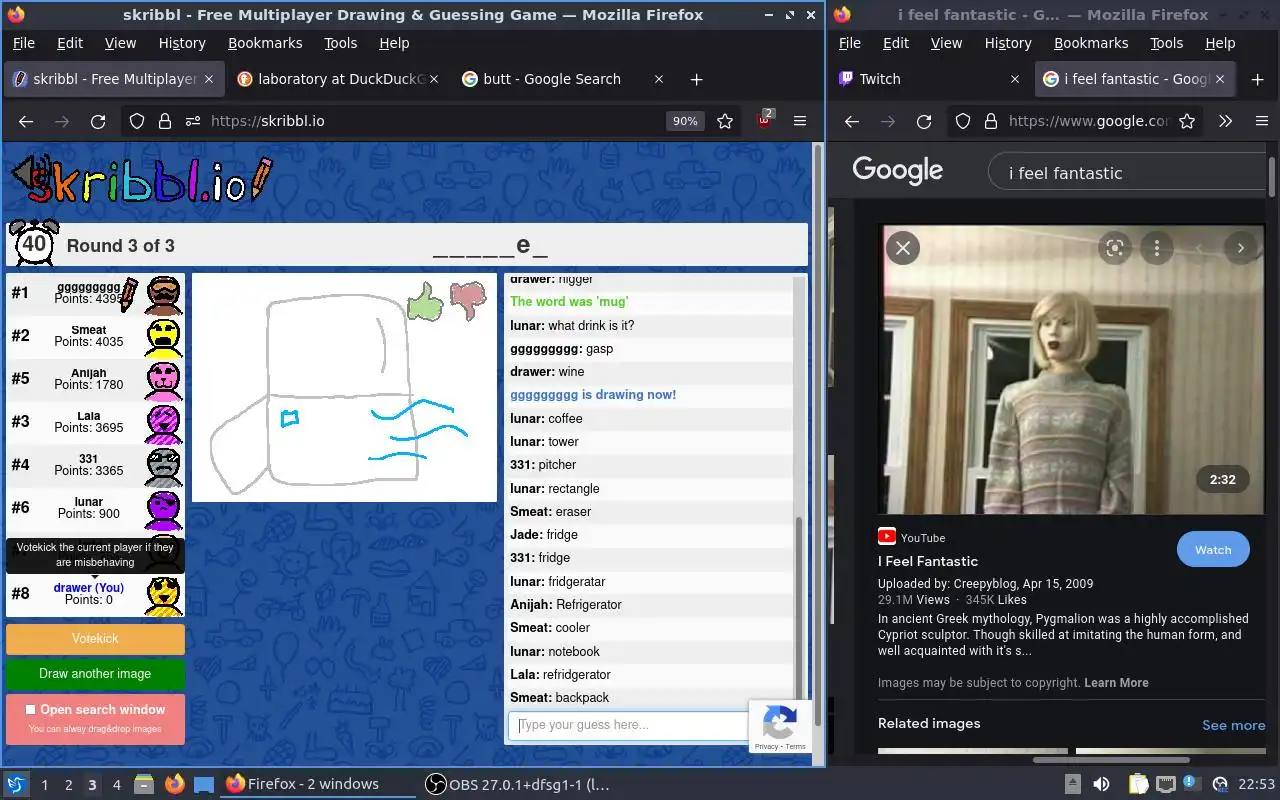Click the avatar of player Smeat
Viewport: 1280px width, 800px height.
pos(164,337)
